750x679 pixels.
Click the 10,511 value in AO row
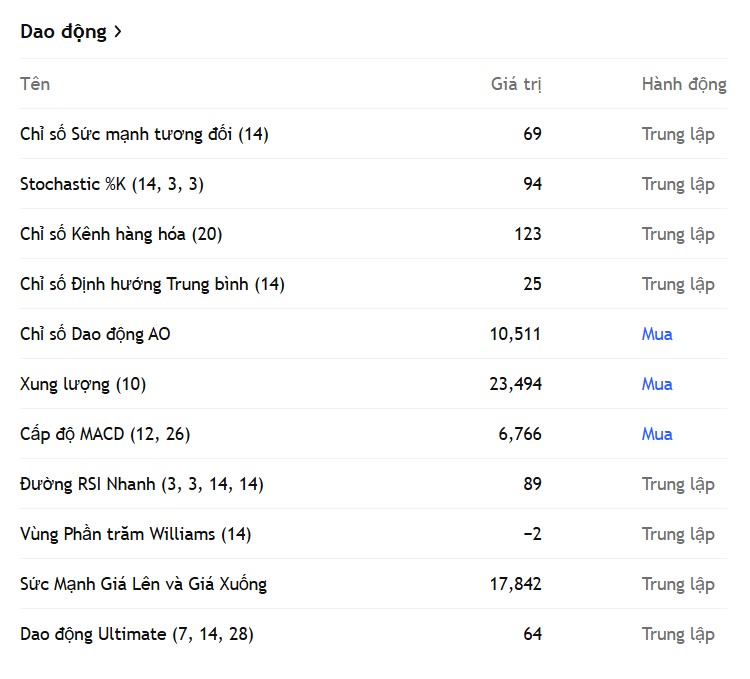coord(515,334)
